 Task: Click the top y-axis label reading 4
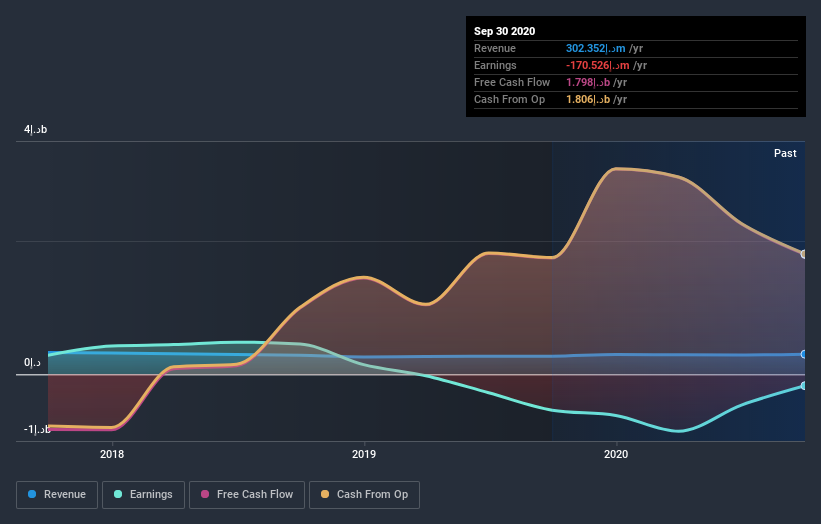(36, 129)
